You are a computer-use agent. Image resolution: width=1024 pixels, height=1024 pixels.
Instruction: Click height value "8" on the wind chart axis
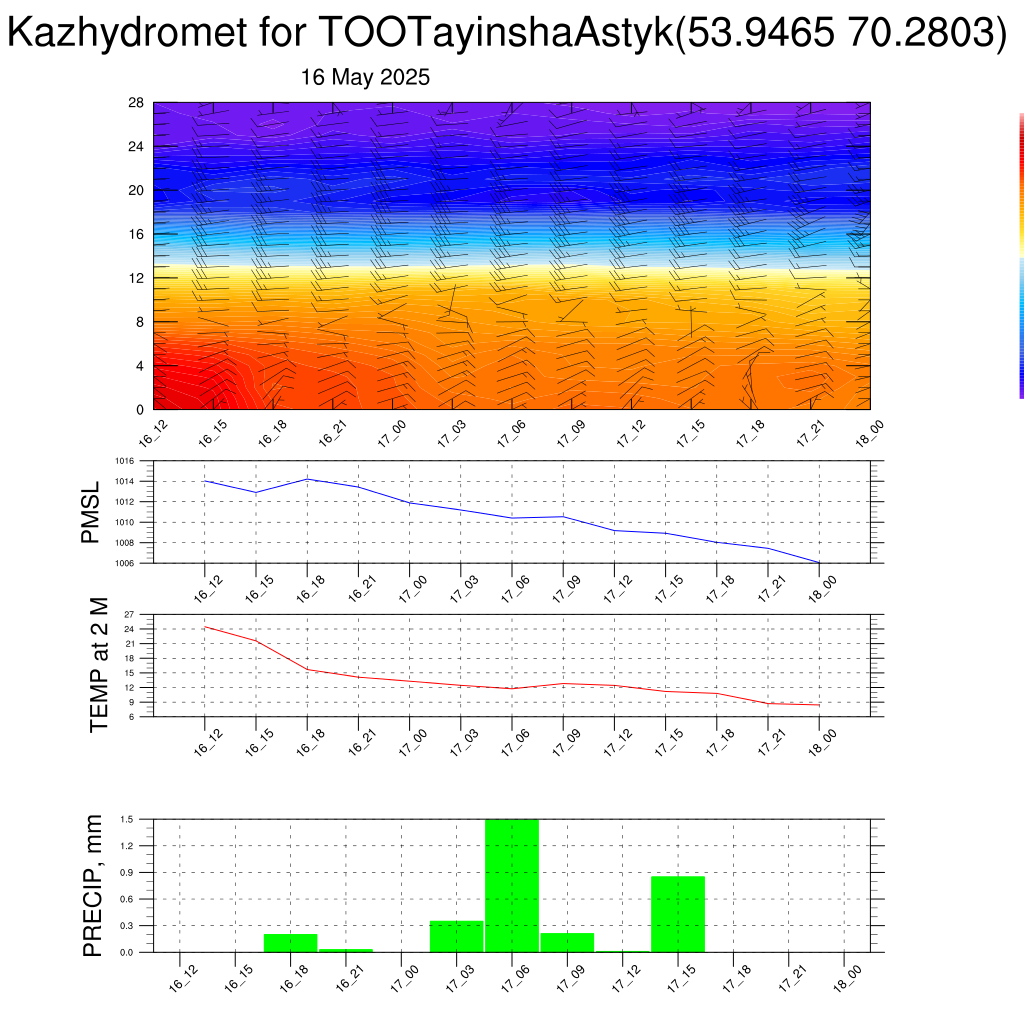tap(140, 322)
